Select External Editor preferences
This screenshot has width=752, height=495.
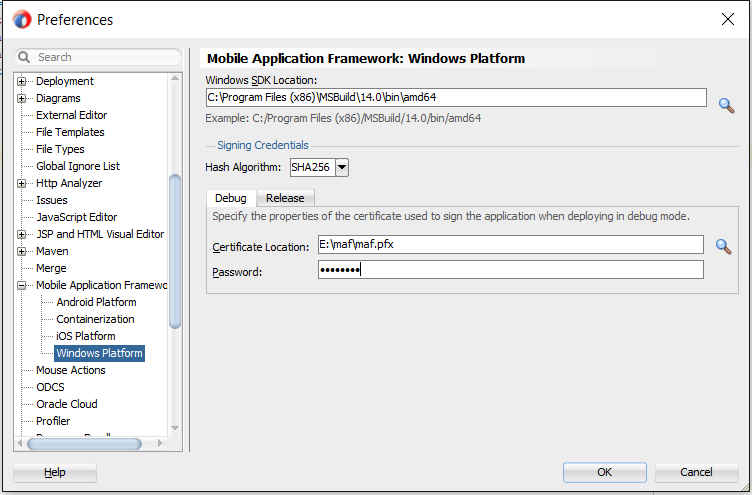[71, 115]
